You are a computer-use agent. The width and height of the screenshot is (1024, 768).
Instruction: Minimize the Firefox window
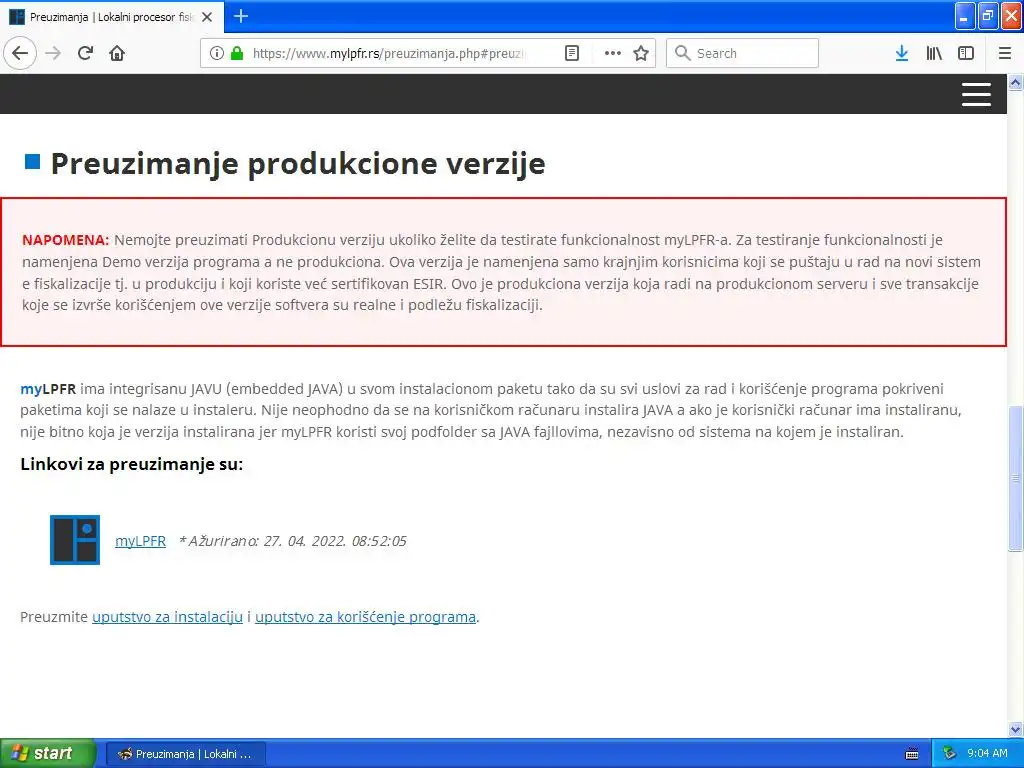965,16
